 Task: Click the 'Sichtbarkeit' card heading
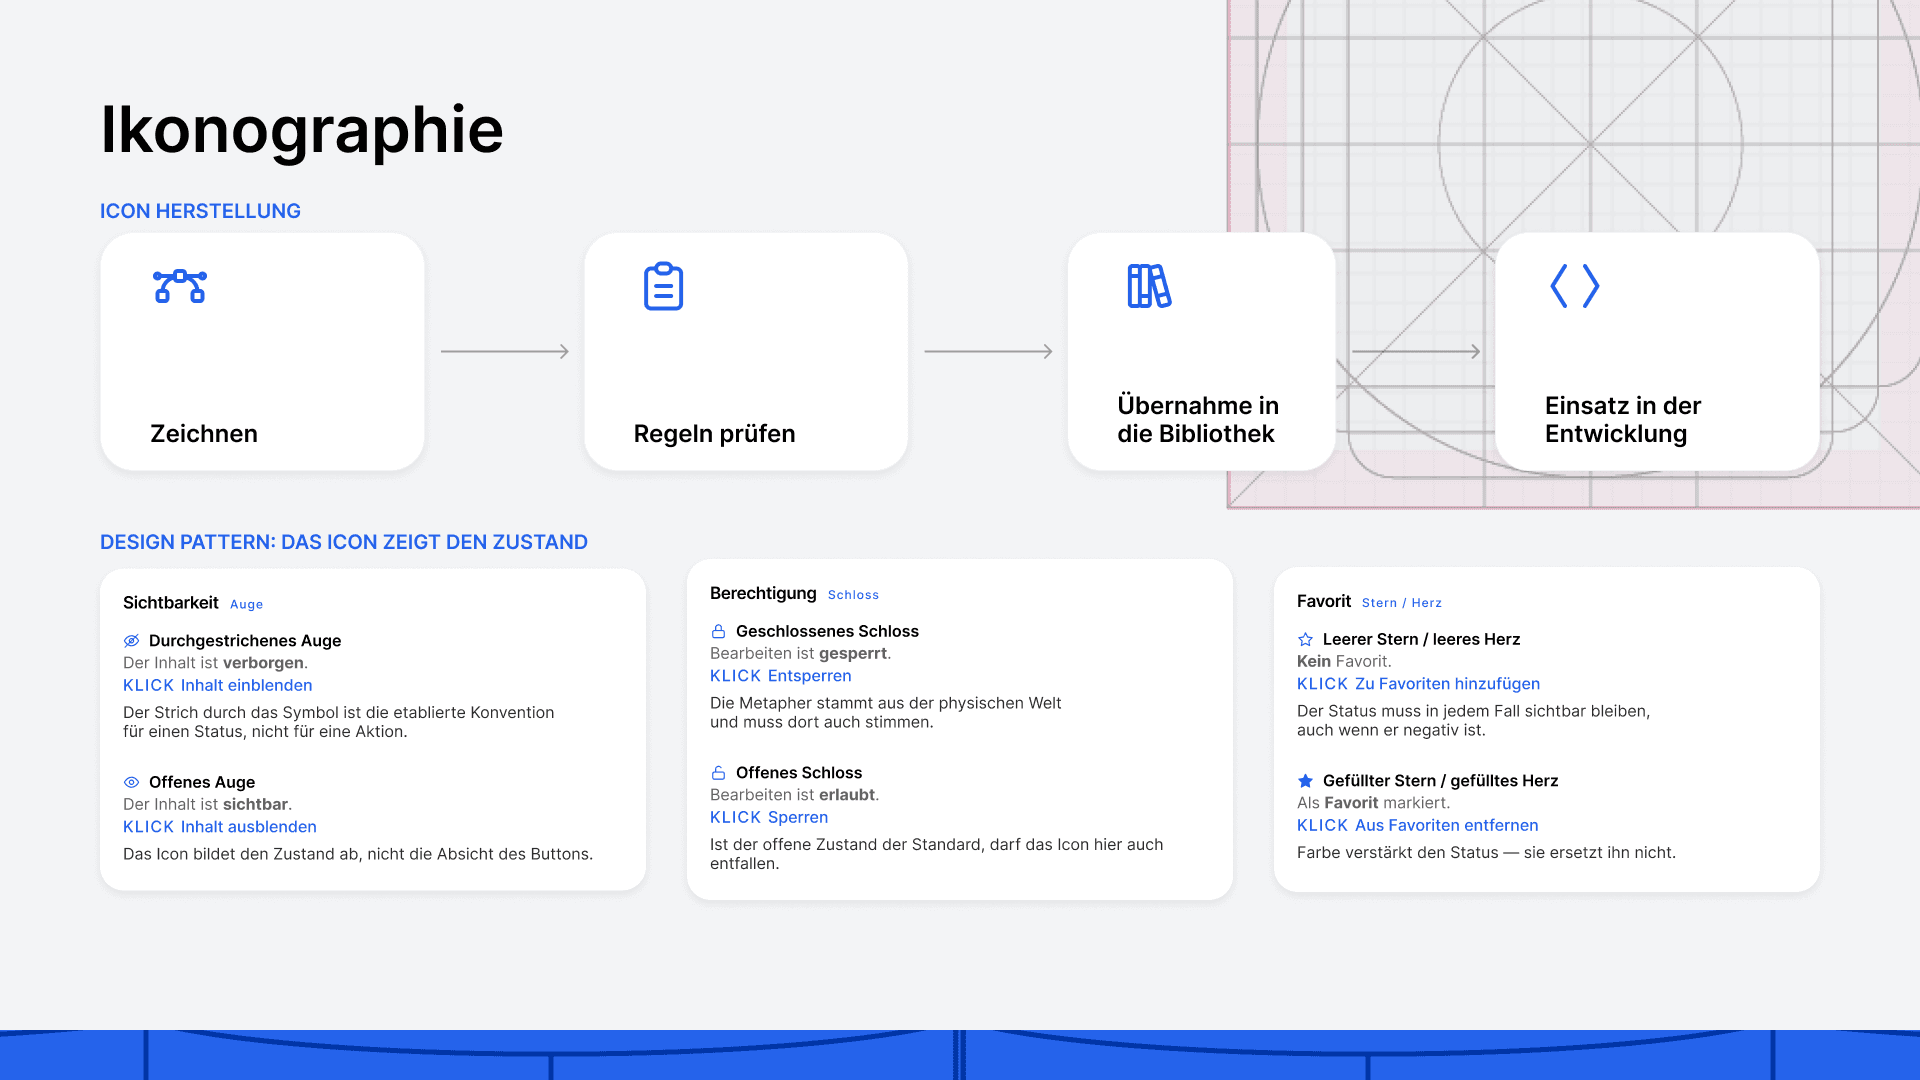pyautogui.click(x=171, y=603)
